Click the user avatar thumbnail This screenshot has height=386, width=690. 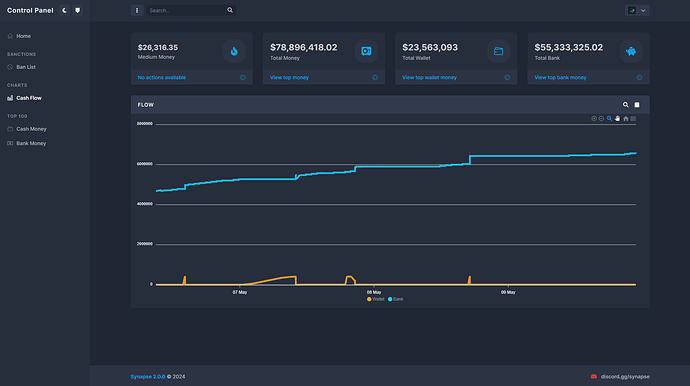(631, 10)
